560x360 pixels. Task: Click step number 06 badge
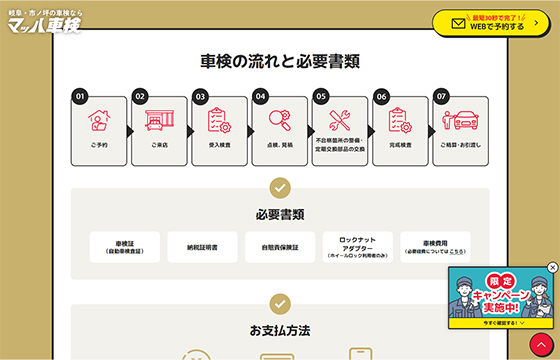(381, 96)
